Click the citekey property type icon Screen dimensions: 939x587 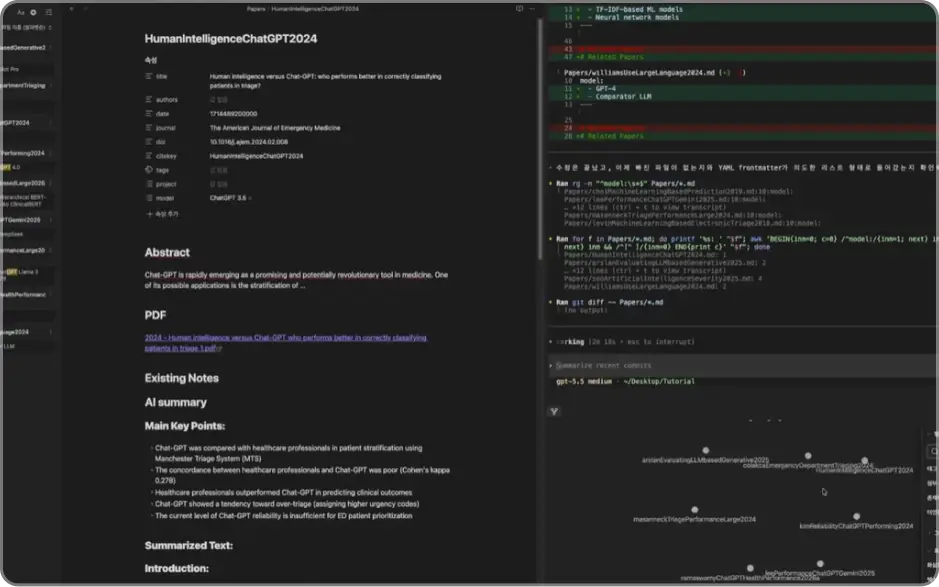(149, 156)
